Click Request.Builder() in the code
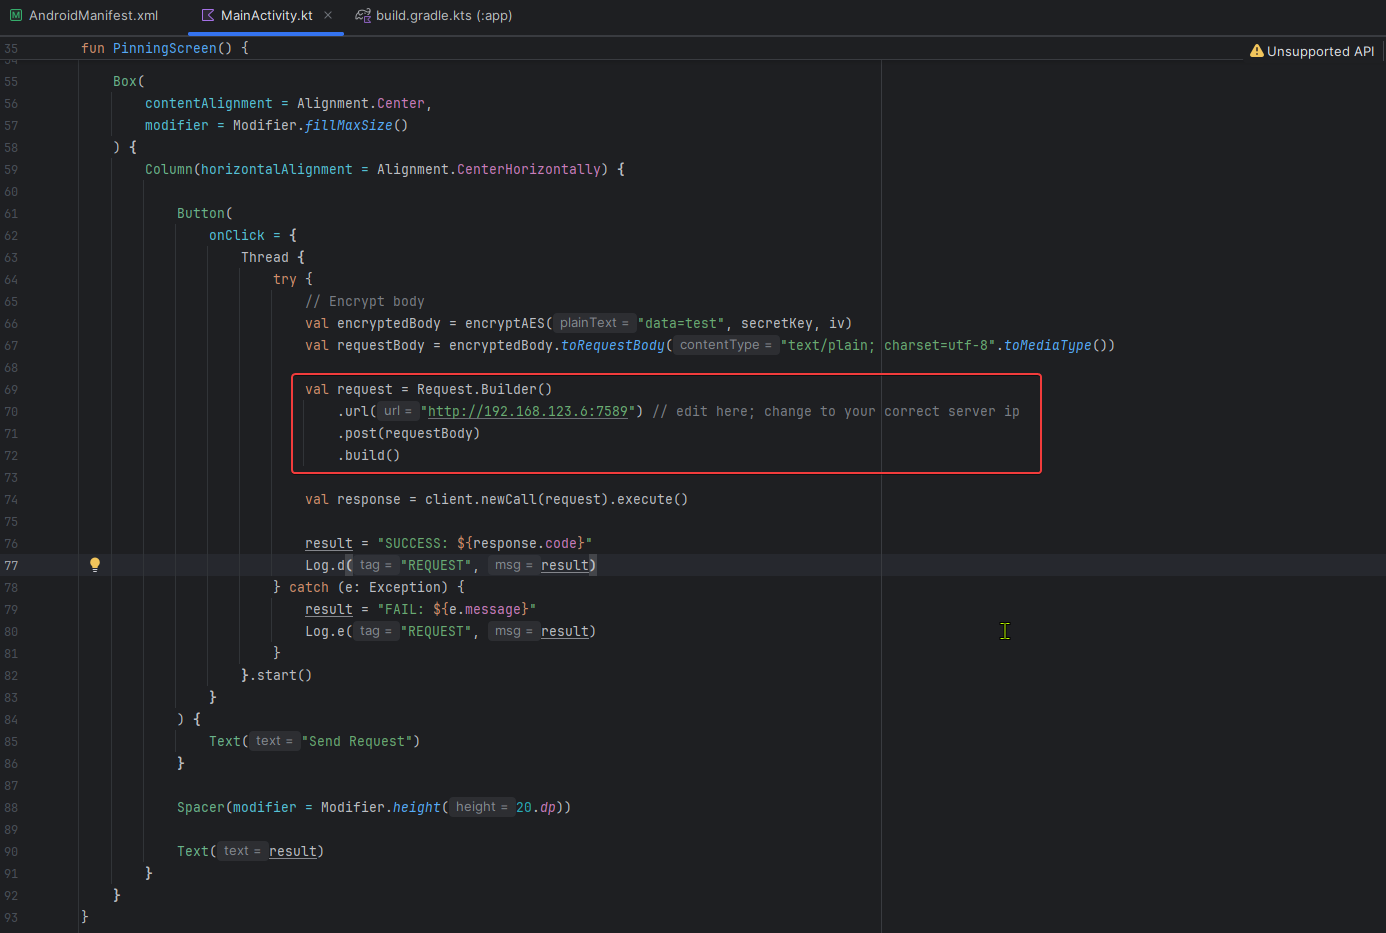 point(484,389)
